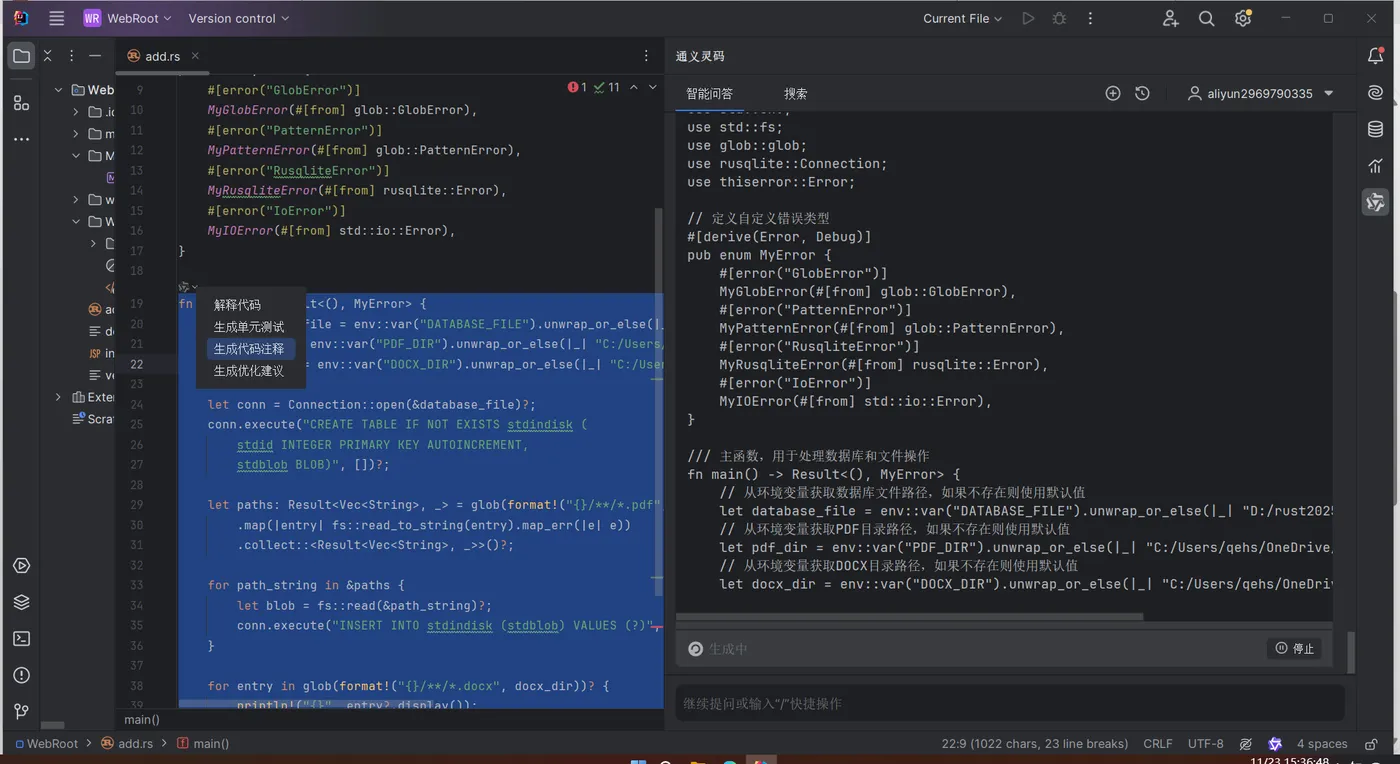
Task: Choose 生成单元测试 from the popup menu
Action: tap(251, 327)
